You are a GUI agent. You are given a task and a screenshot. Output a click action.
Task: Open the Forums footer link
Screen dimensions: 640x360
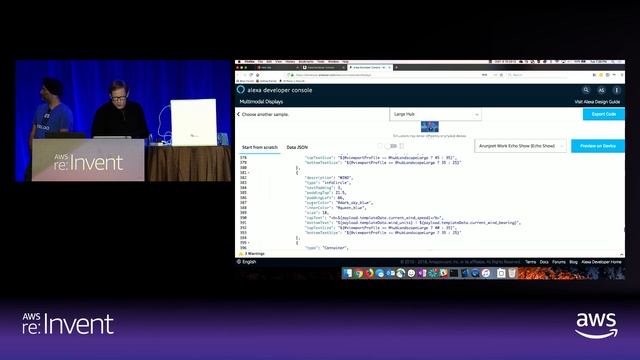pos(559,262)
